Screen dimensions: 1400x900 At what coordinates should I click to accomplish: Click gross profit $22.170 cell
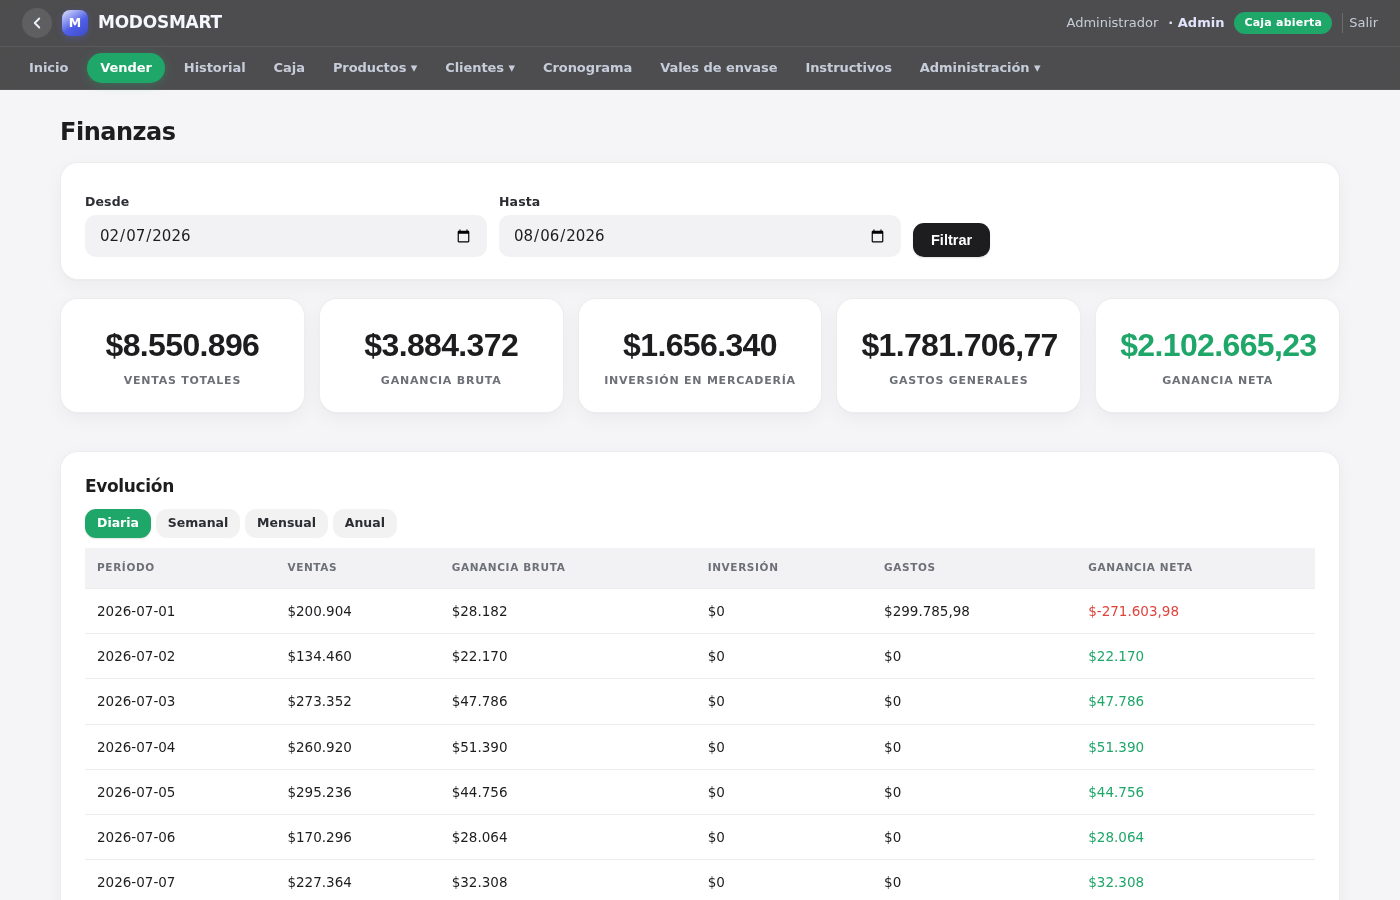pyautogui.click(x=479, y=656)
